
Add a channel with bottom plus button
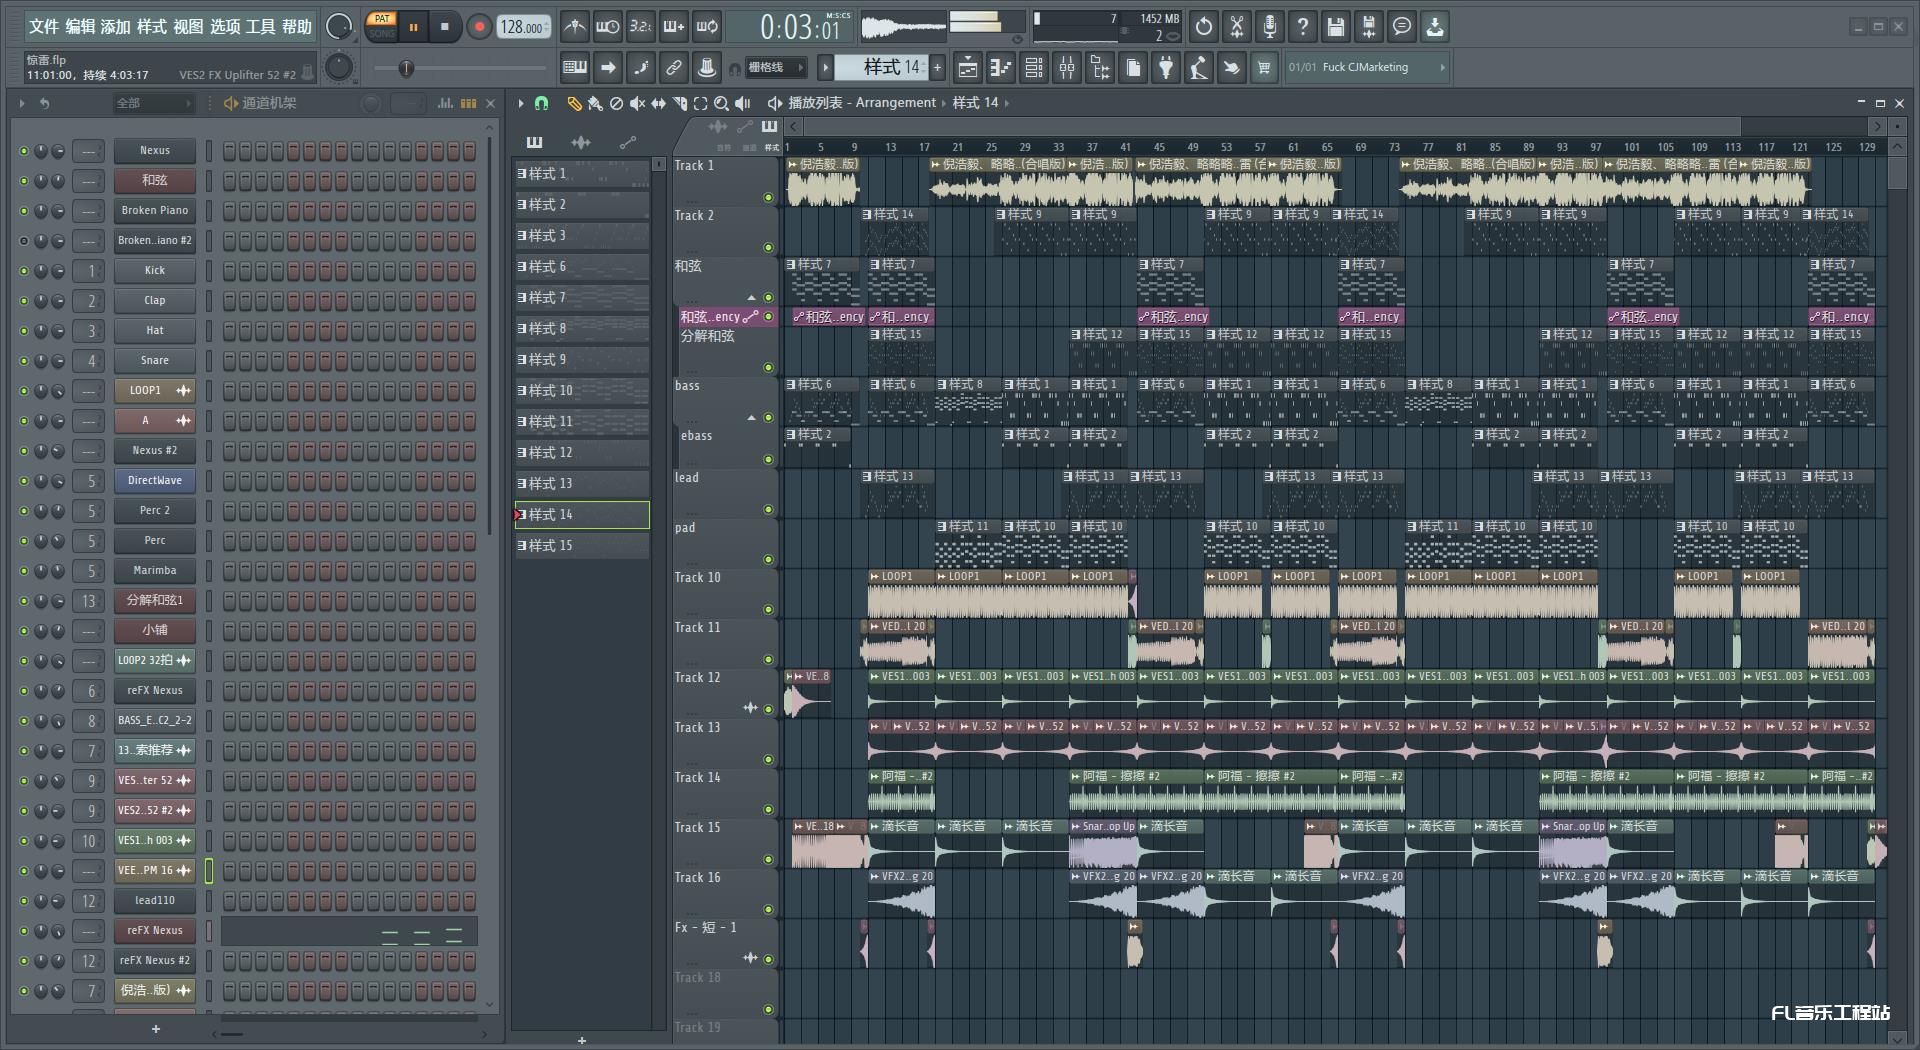(155, 1029)
